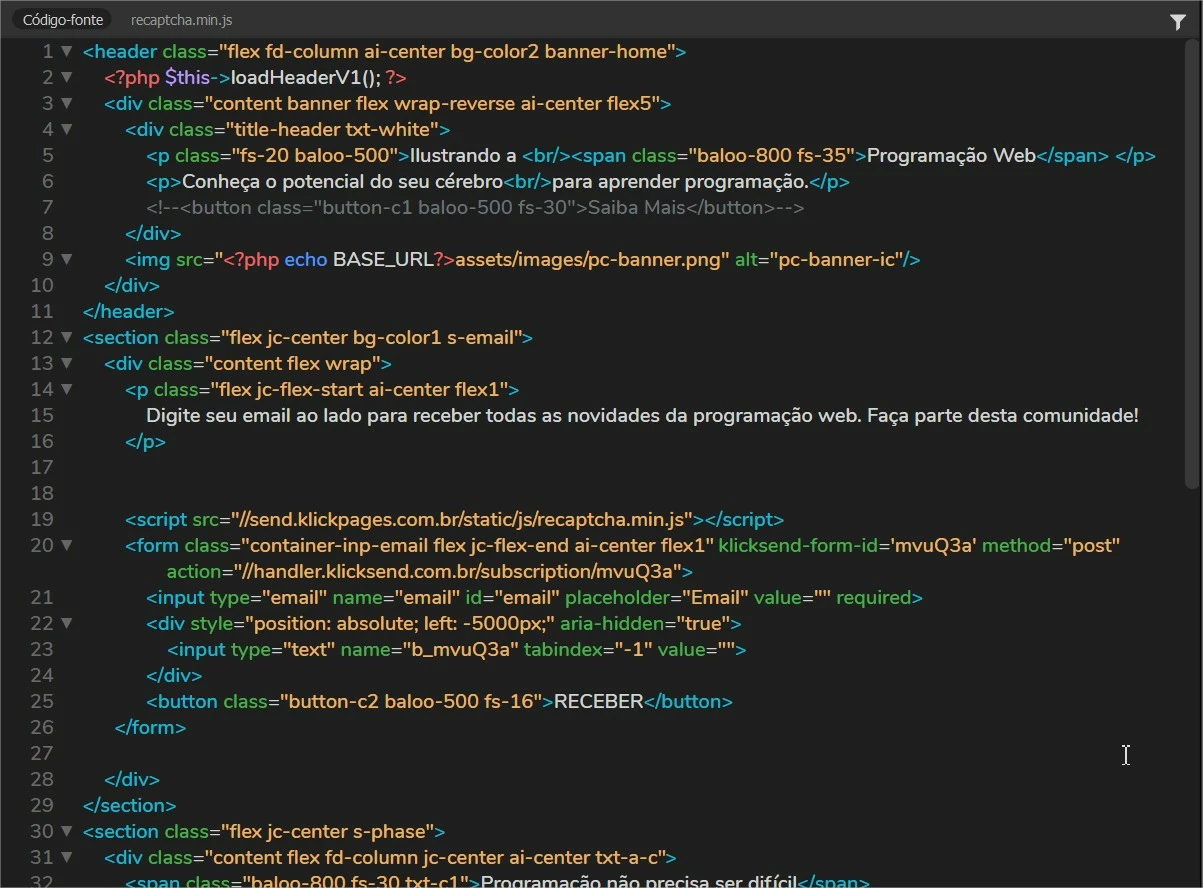1203x888 pixels.
Task: Collapse the title-header div on line 4
Action: [66, 129]
